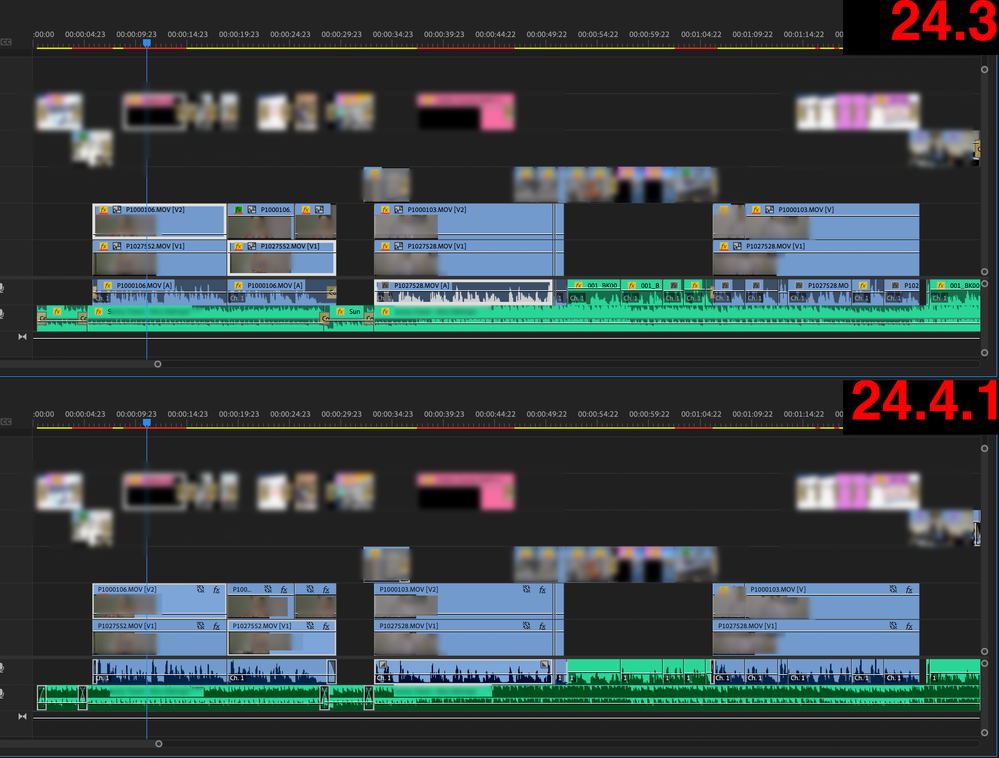
Task: Click fx icon on selected P1027552.MOV [V1] in 24.4.1
Action: click(x=326, y=626)
